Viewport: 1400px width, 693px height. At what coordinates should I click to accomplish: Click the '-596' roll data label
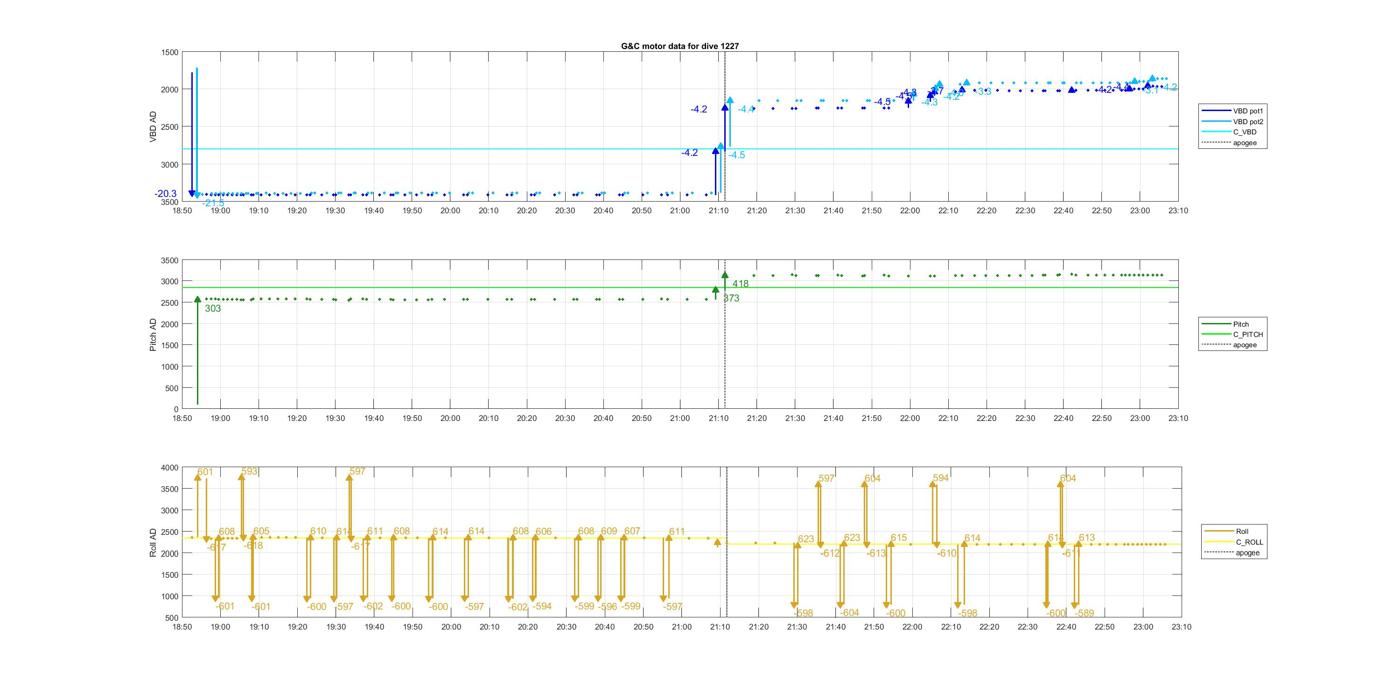click(607, 607)
